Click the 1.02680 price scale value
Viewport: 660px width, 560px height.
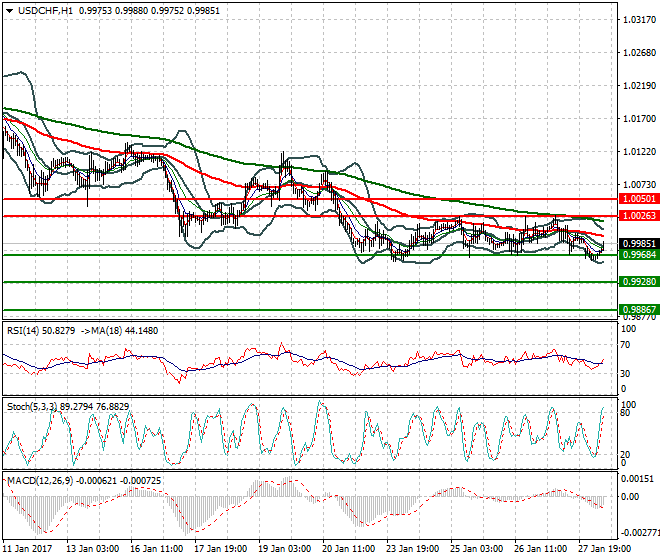point(639,53)
